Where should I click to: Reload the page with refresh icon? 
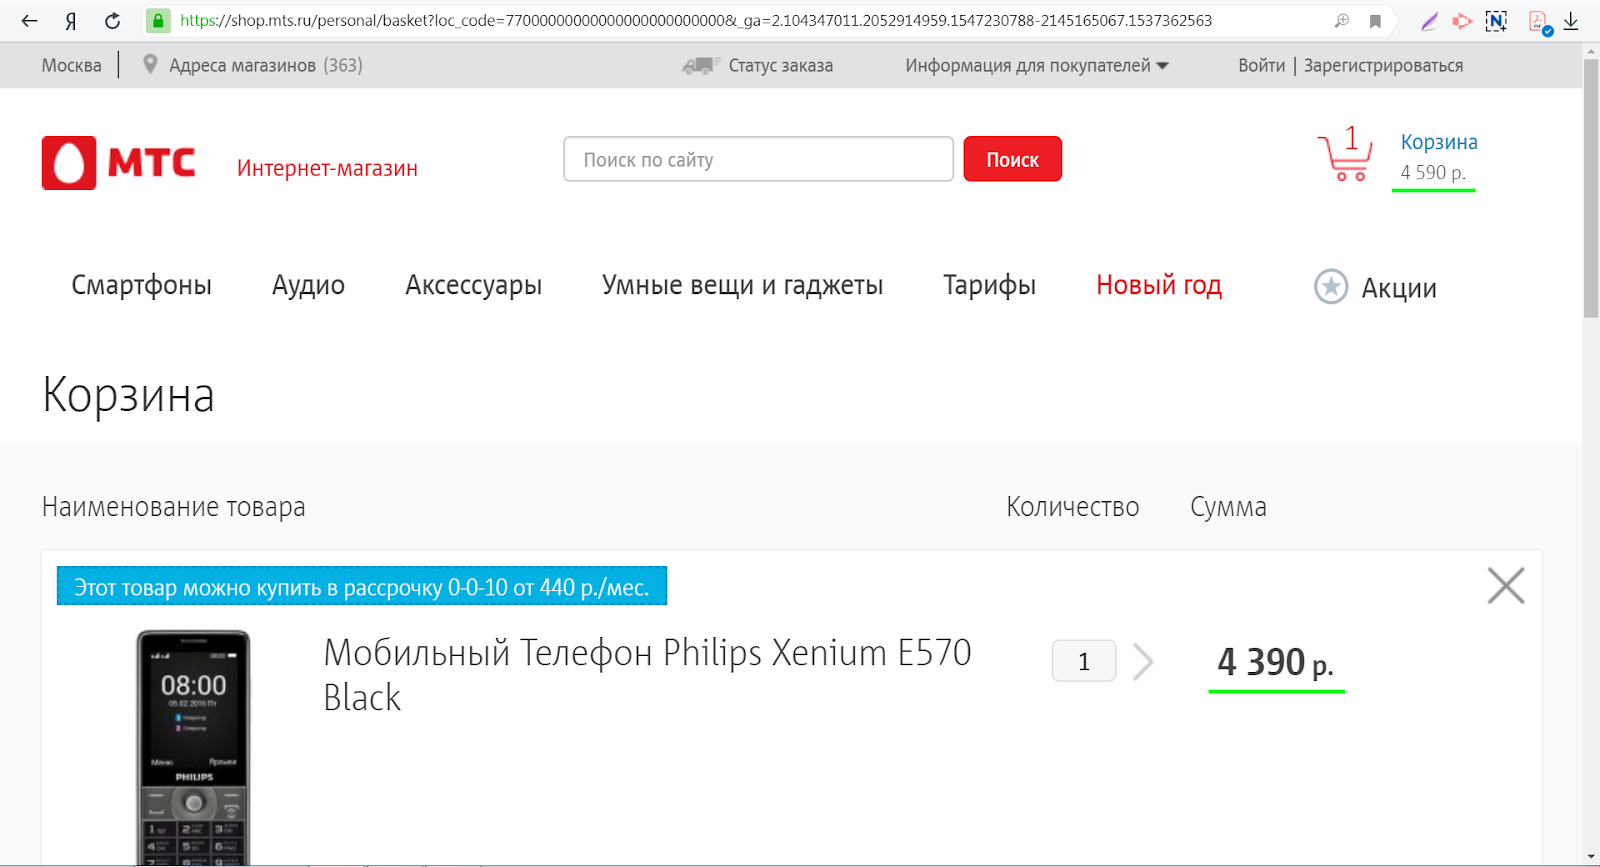112,20
